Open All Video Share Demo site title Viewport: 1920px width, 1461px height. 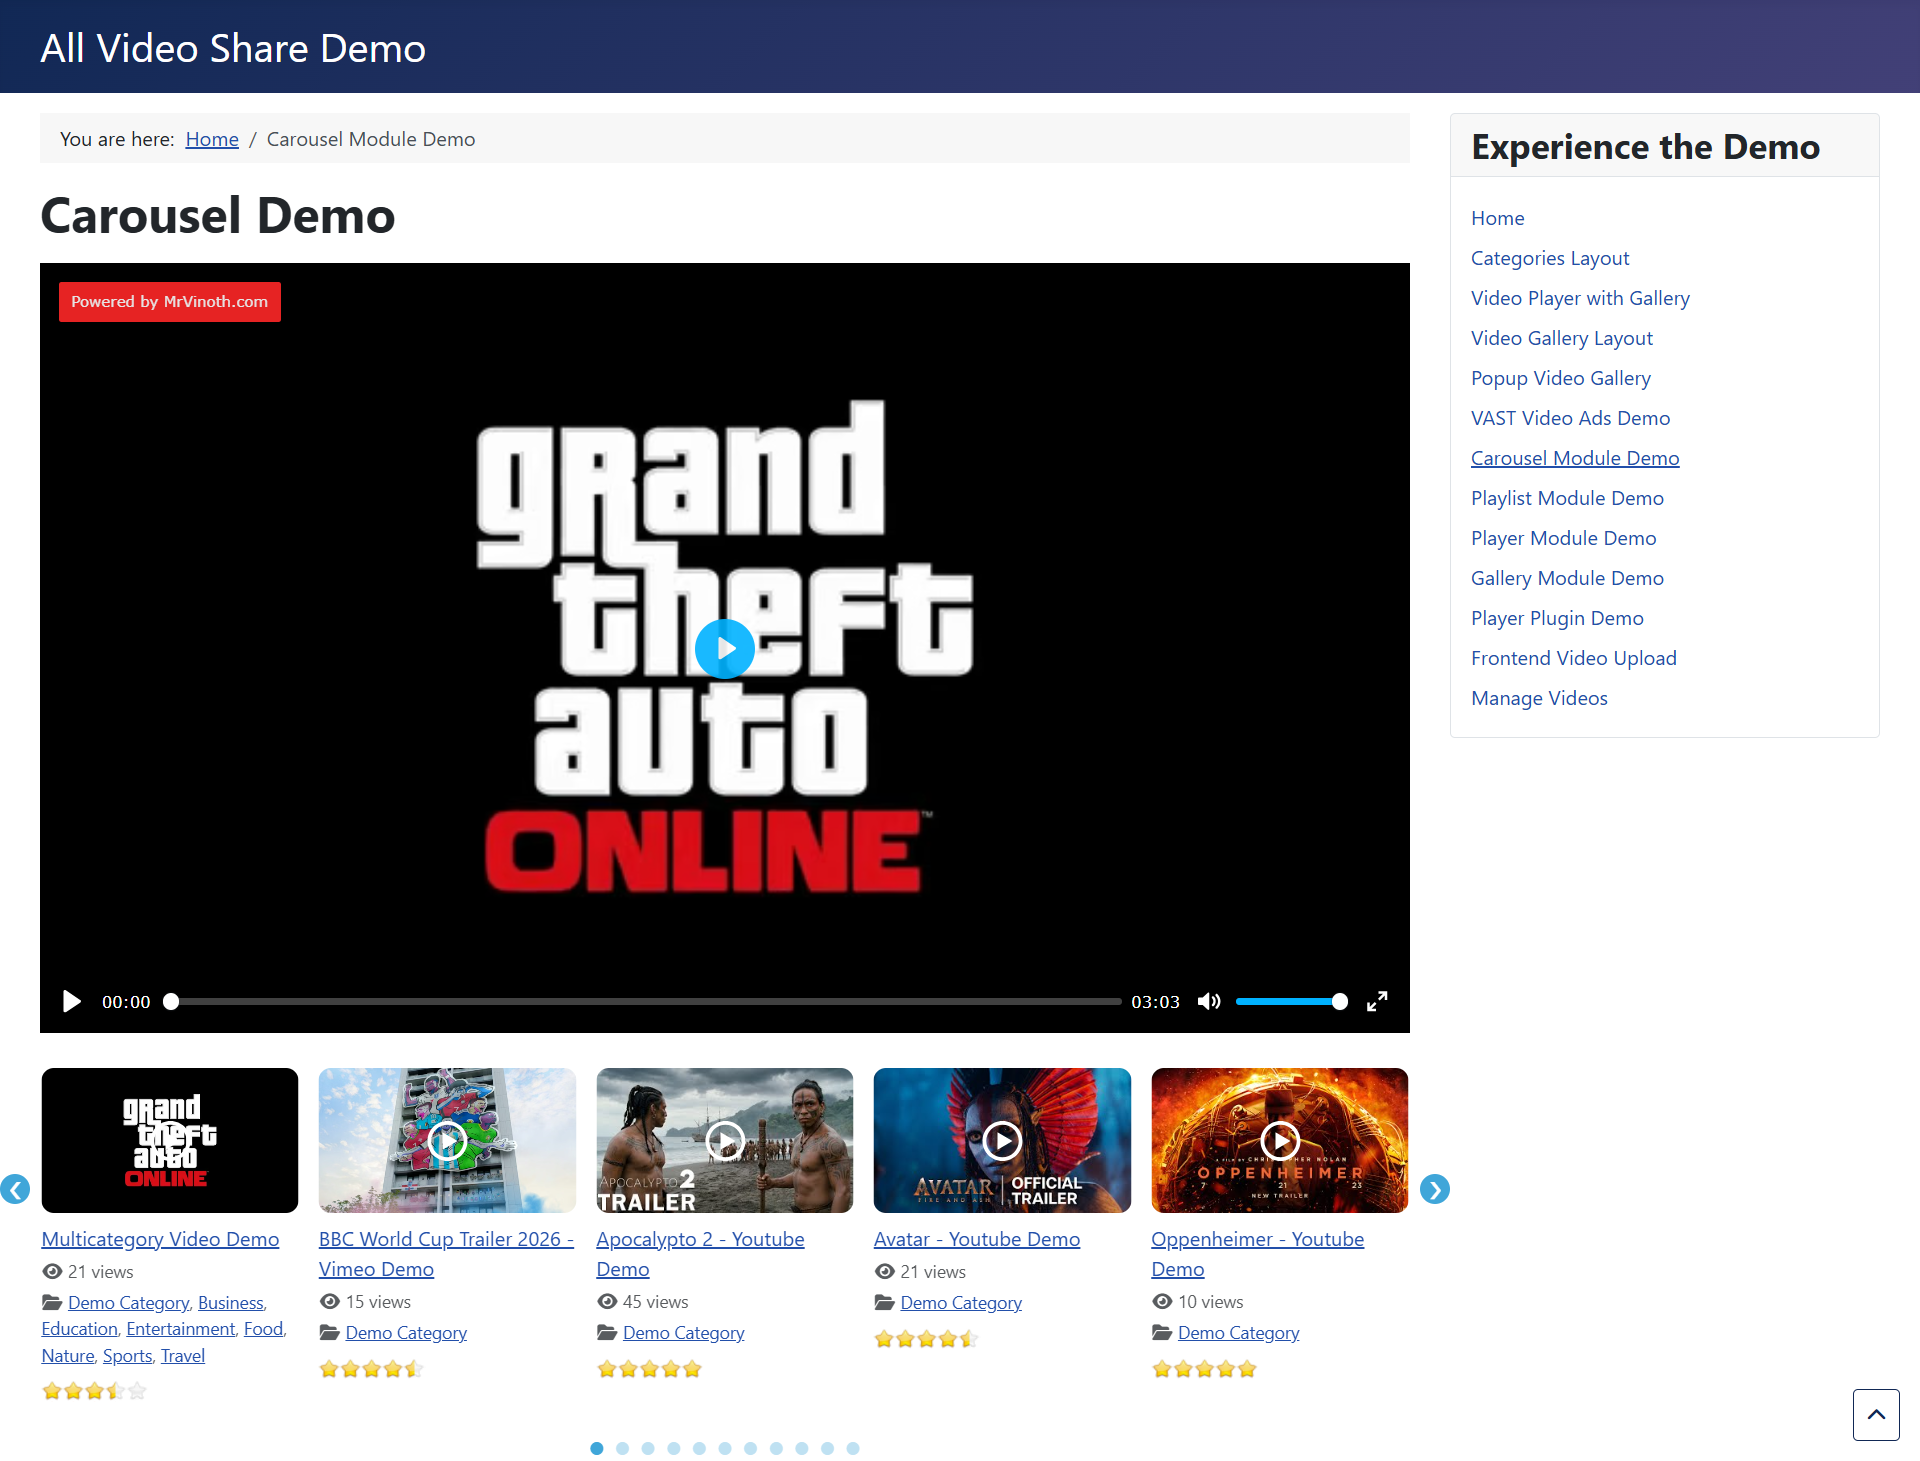tap(233, 48)
